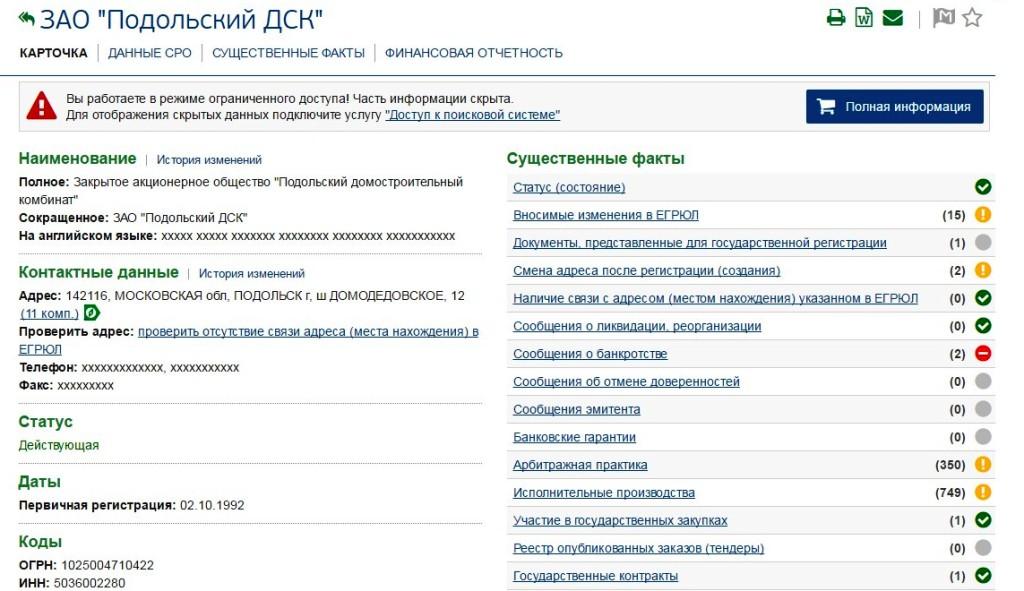This screenshot has width=1024, height=591.
Task: Go back using the green arrow icon
Action: tap(26, 19)
